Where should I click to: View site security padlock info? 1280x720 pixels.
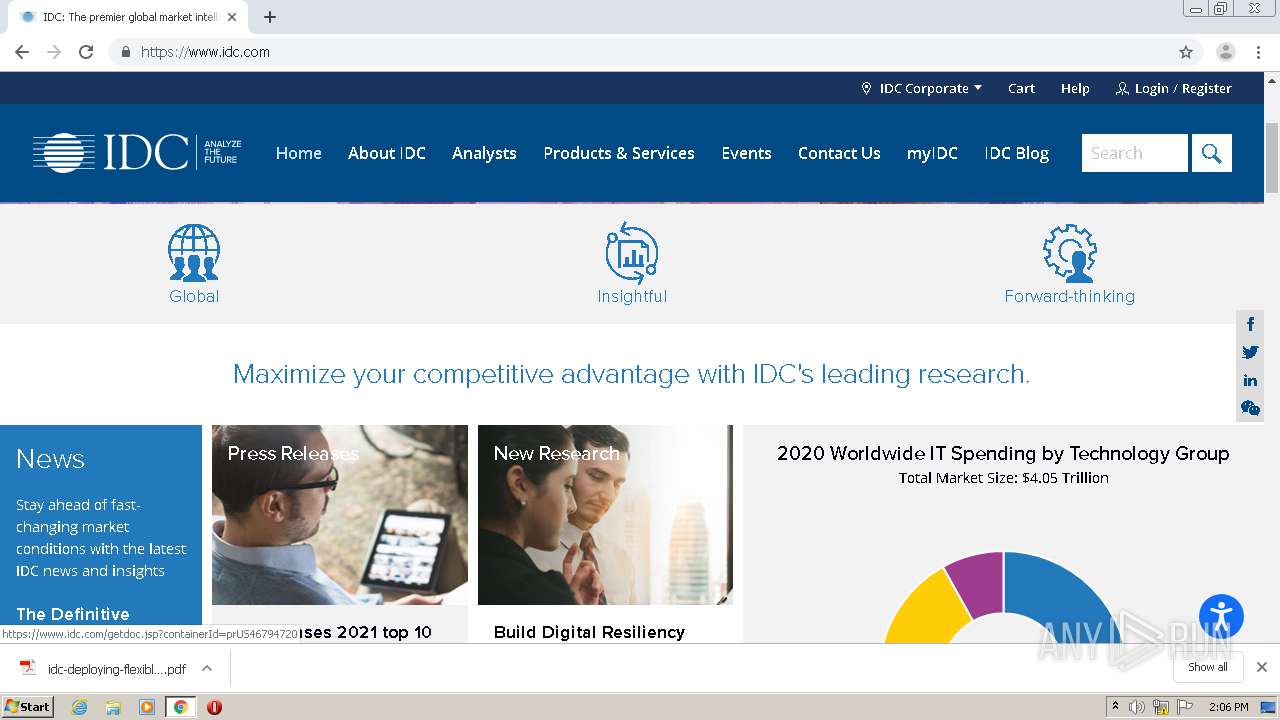click(125, 52)
